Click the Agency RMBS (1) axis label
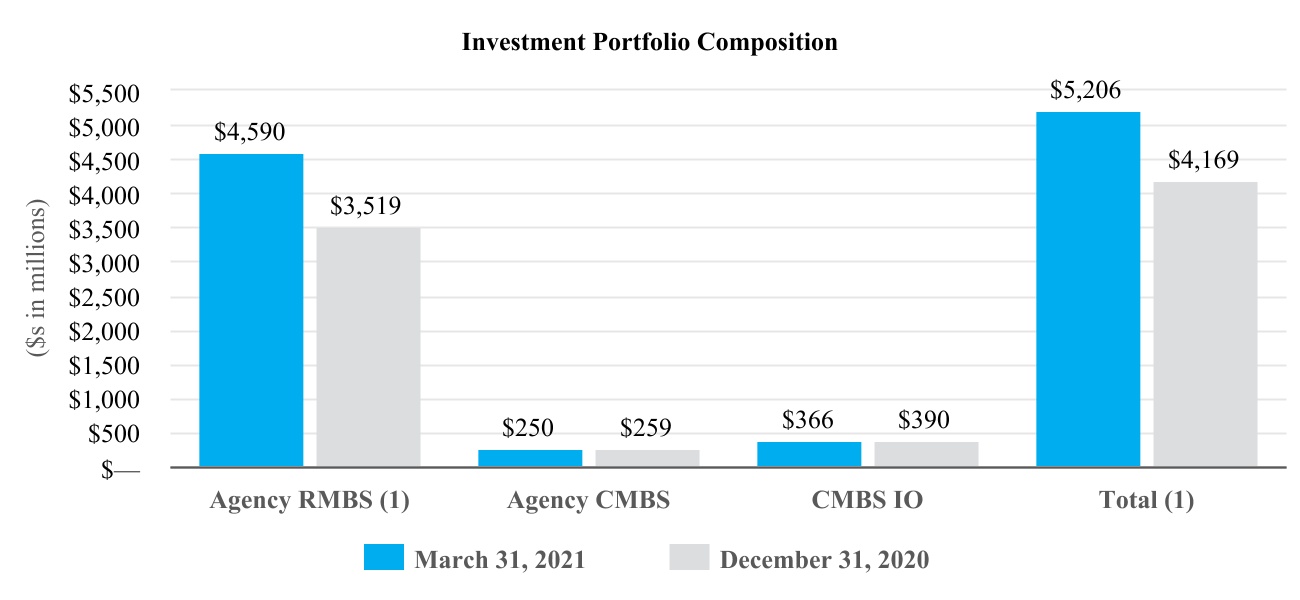The image size is (1300, 600). (x=310, y=501)
